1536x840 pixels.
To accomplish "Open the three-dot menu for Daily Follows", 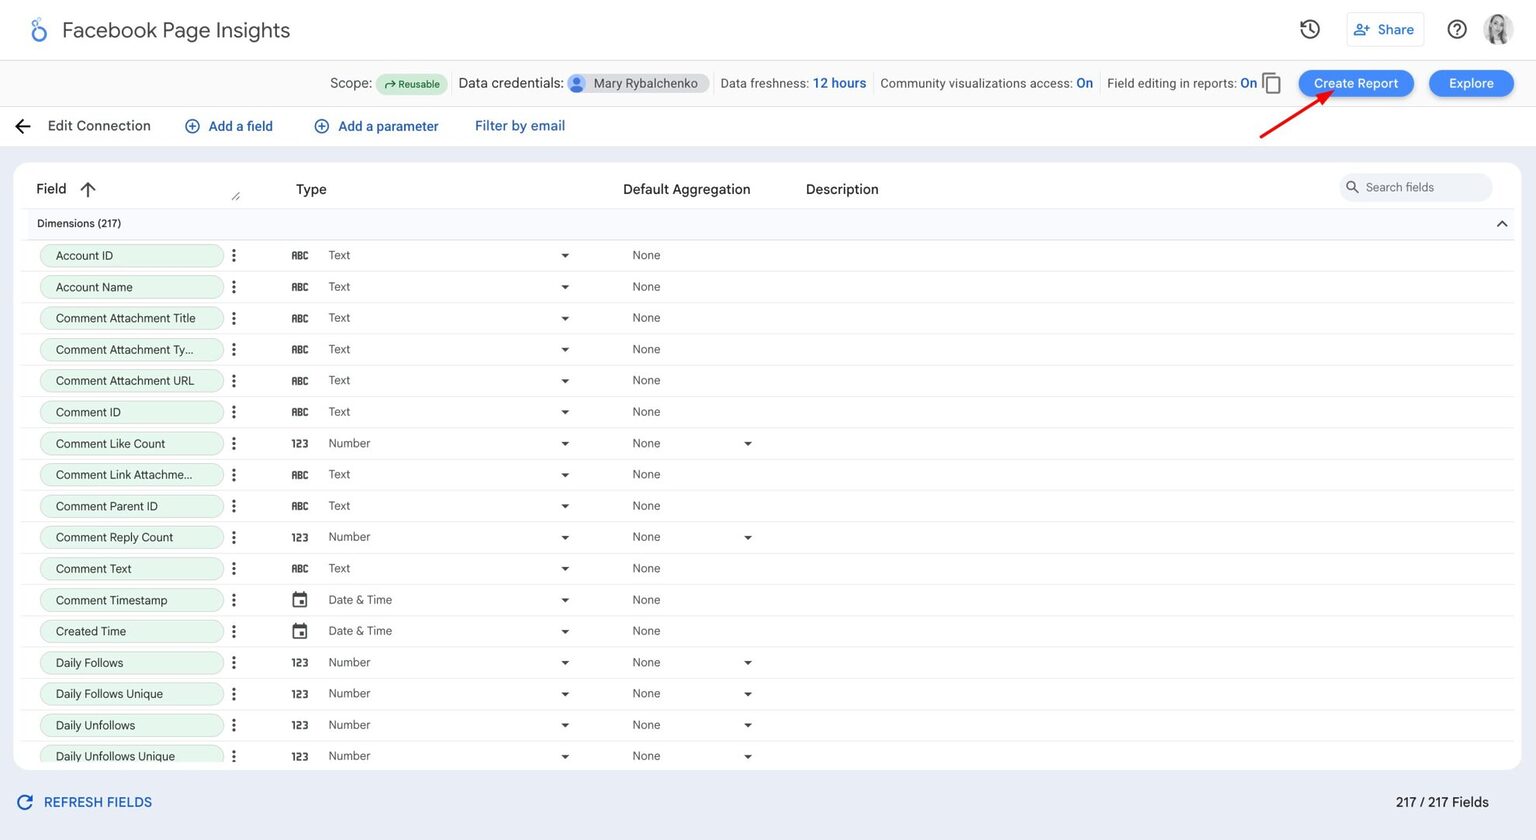I will (234, 663).
